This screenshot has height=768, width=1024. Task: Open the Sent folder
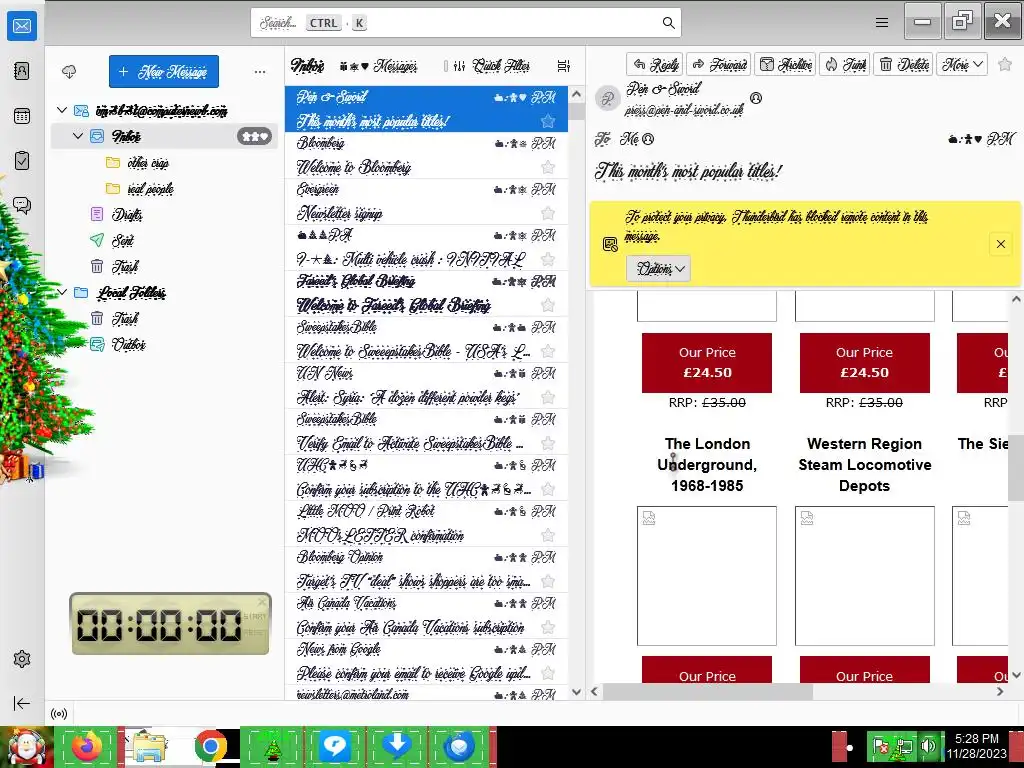coord(123,240)
